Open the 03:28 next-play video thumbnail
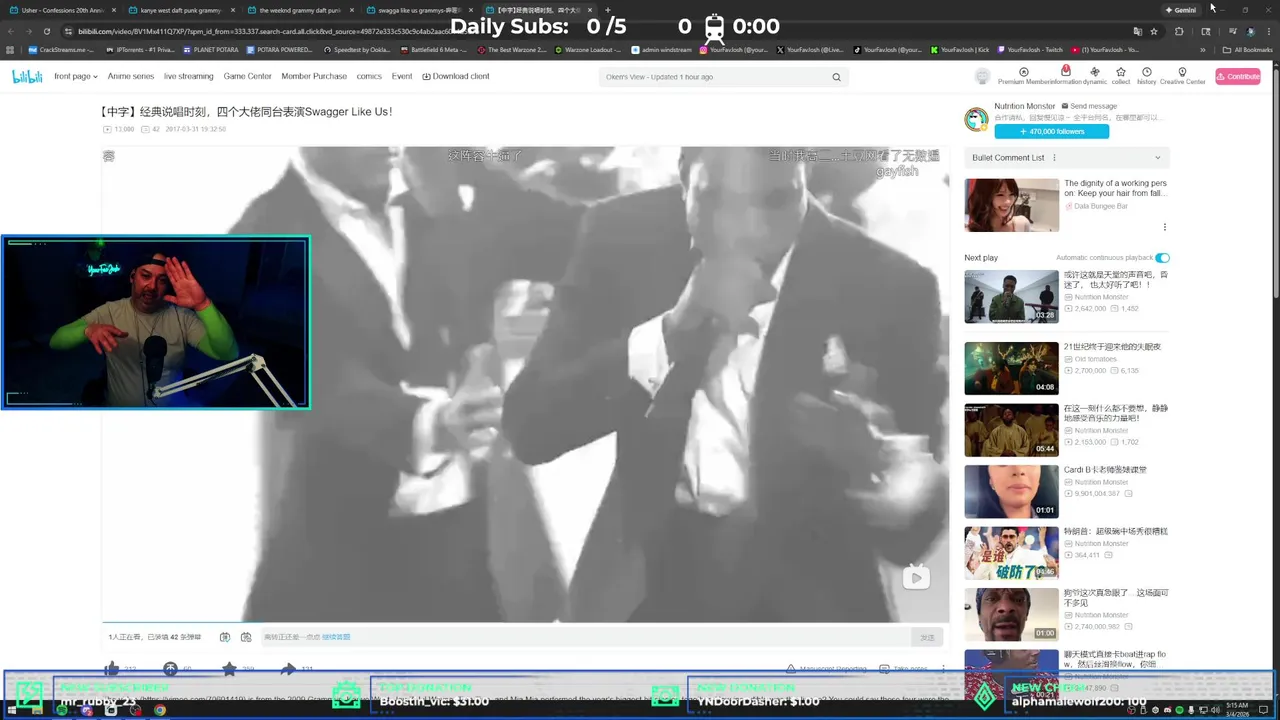1280x720 pixels. [x=1011, y=297]
